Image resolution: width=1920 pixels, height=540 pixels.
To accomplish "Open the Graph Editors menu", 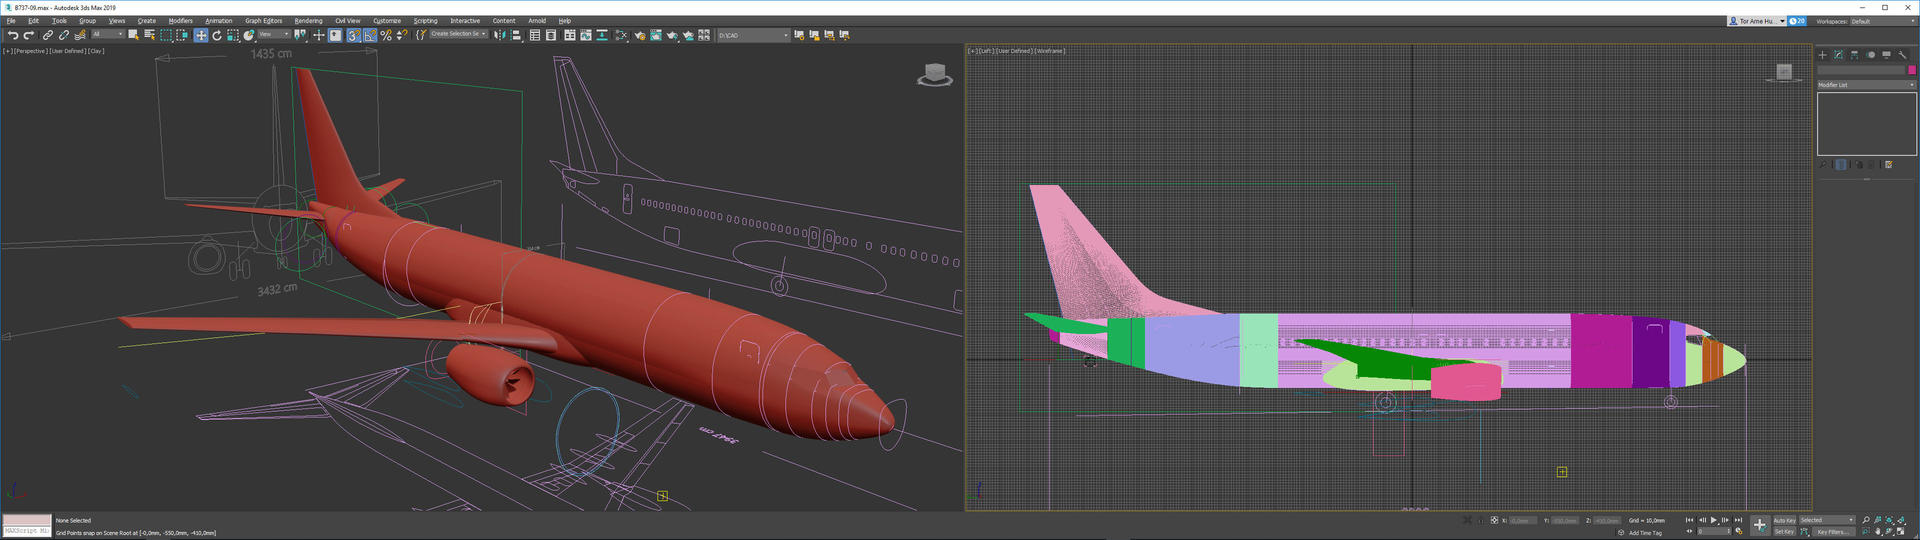I will click(x=263, y=20).
